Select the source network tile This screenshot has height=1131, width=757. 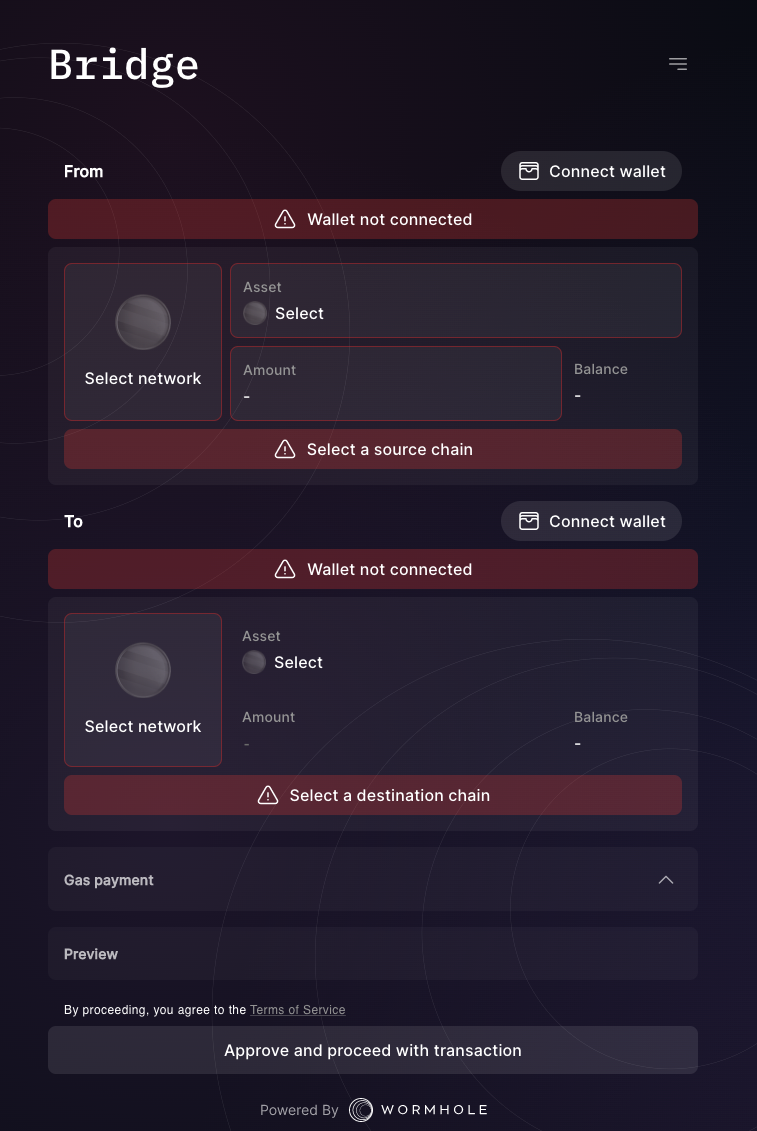(x=143, y=341)
